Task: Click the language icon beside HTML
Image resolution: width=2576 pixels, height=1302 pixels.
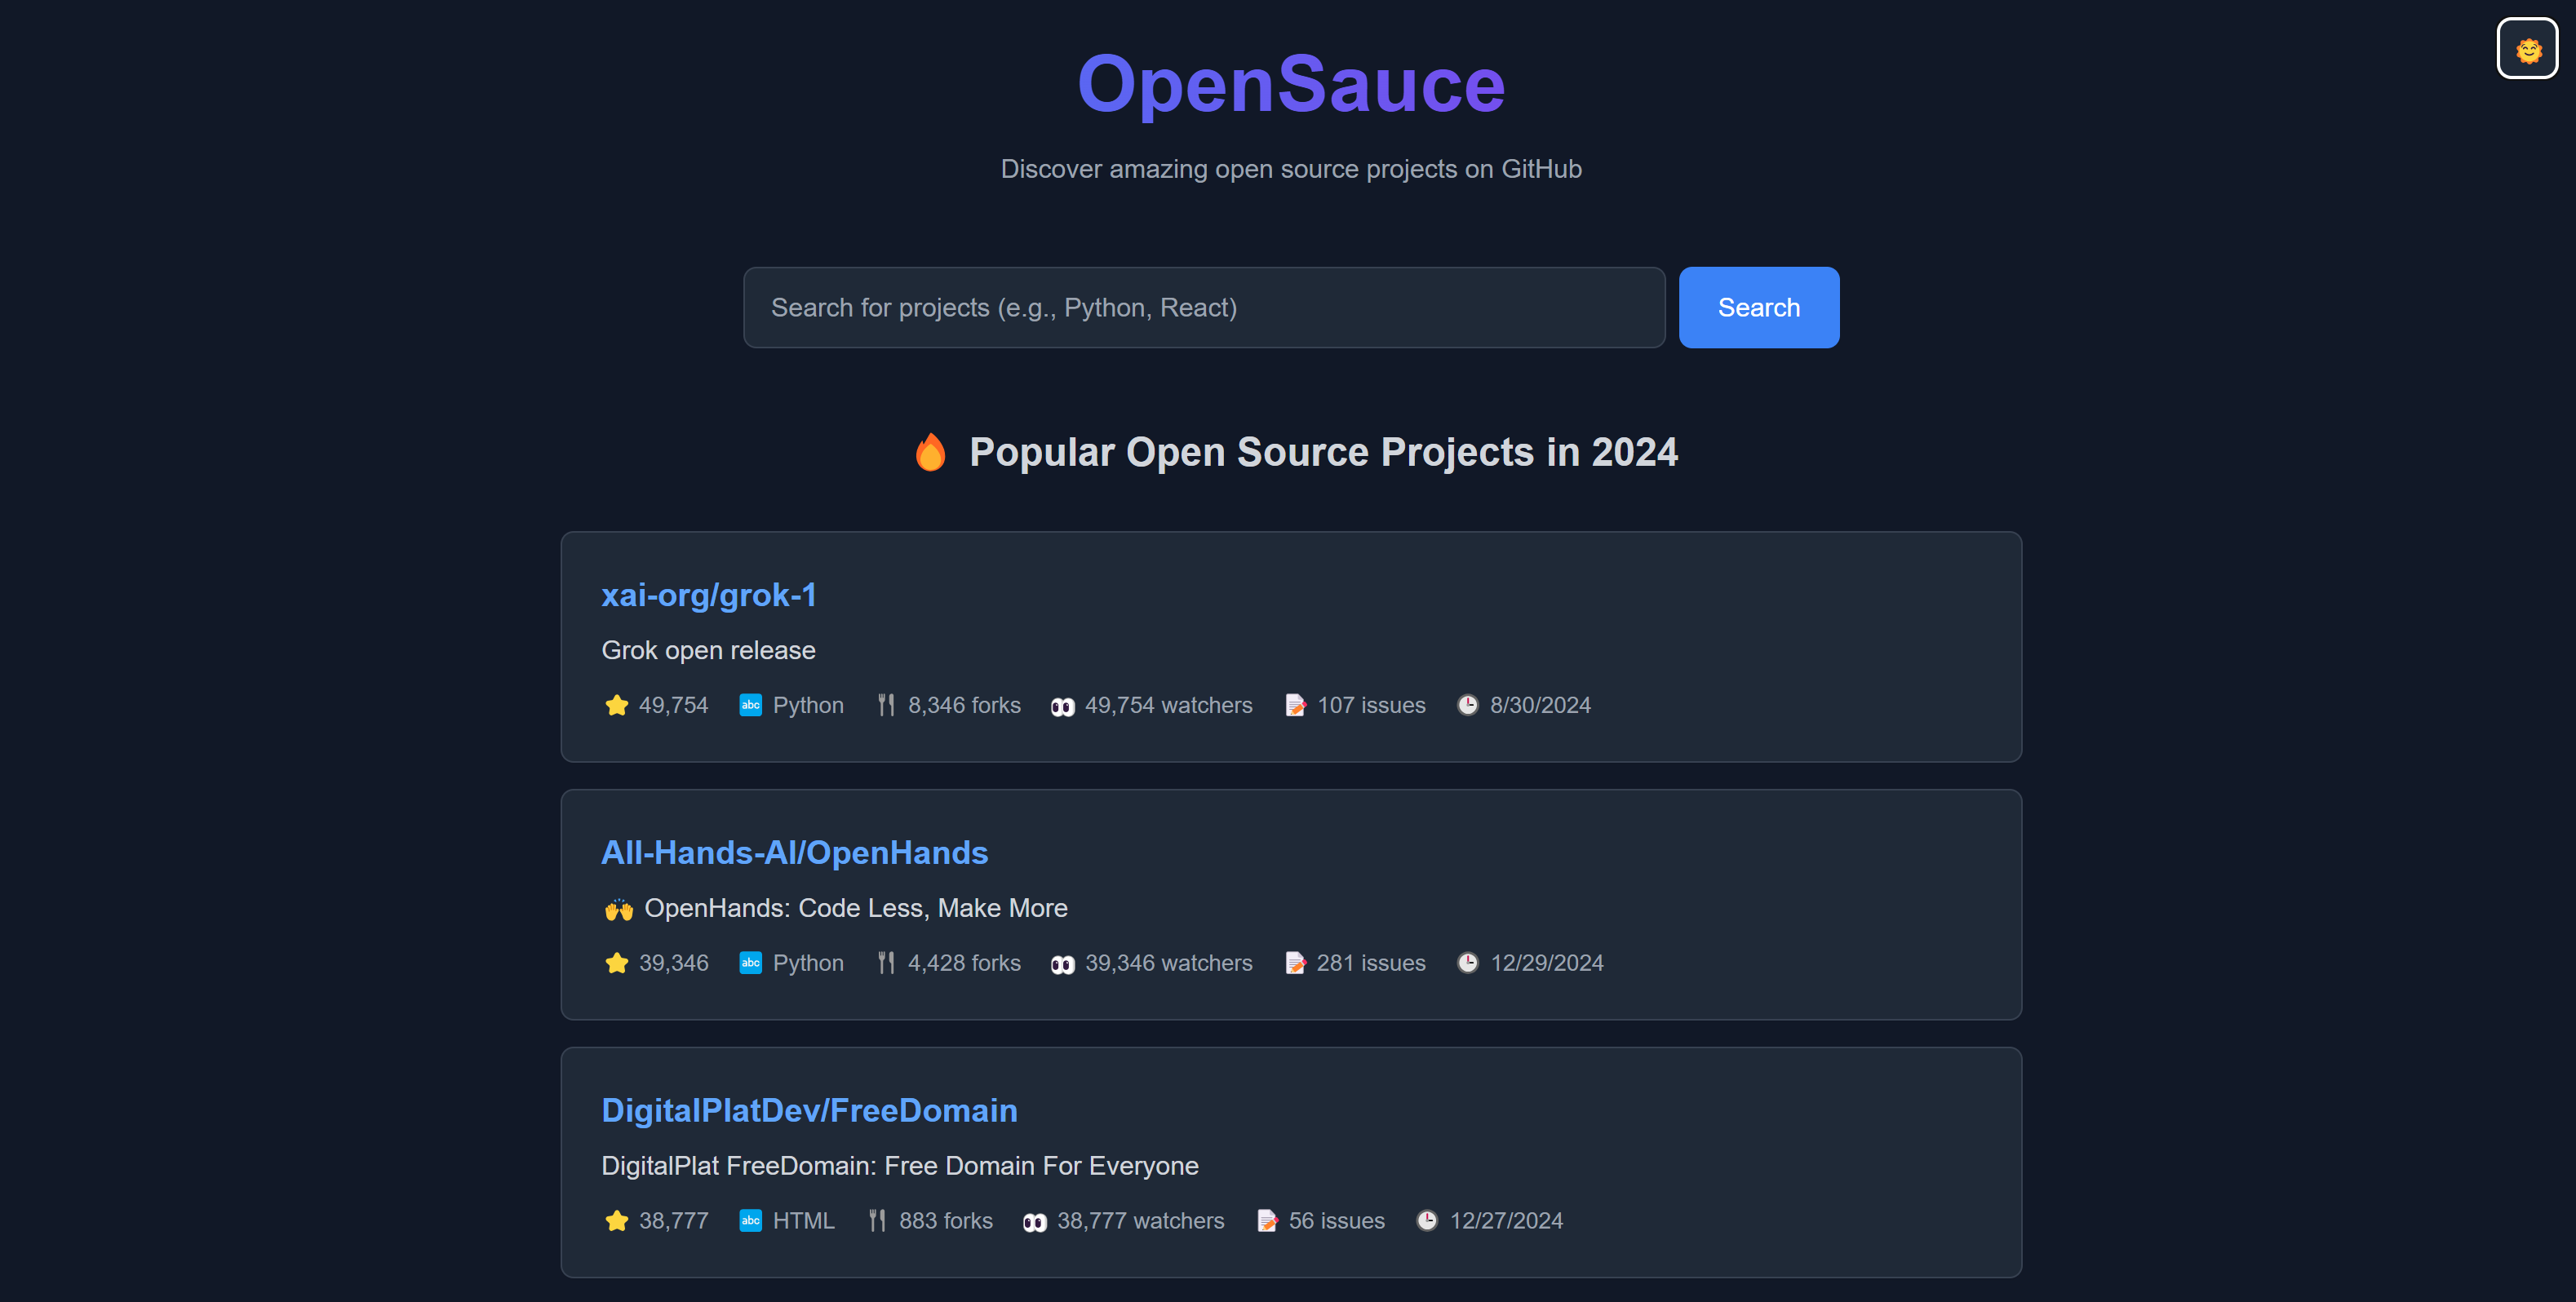Action: click(750, 1221)
